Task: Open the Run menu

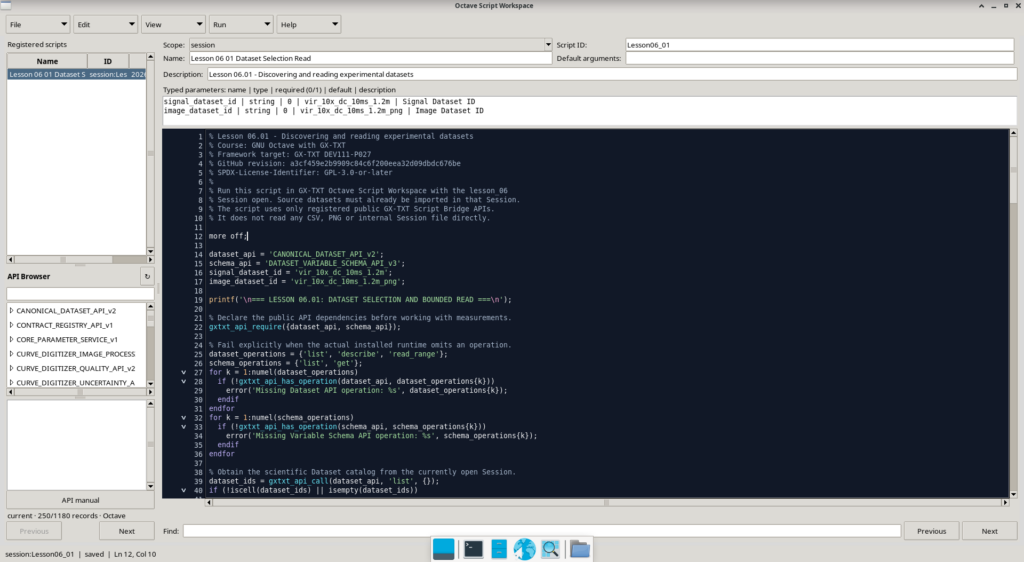Action: click(240, 25)
